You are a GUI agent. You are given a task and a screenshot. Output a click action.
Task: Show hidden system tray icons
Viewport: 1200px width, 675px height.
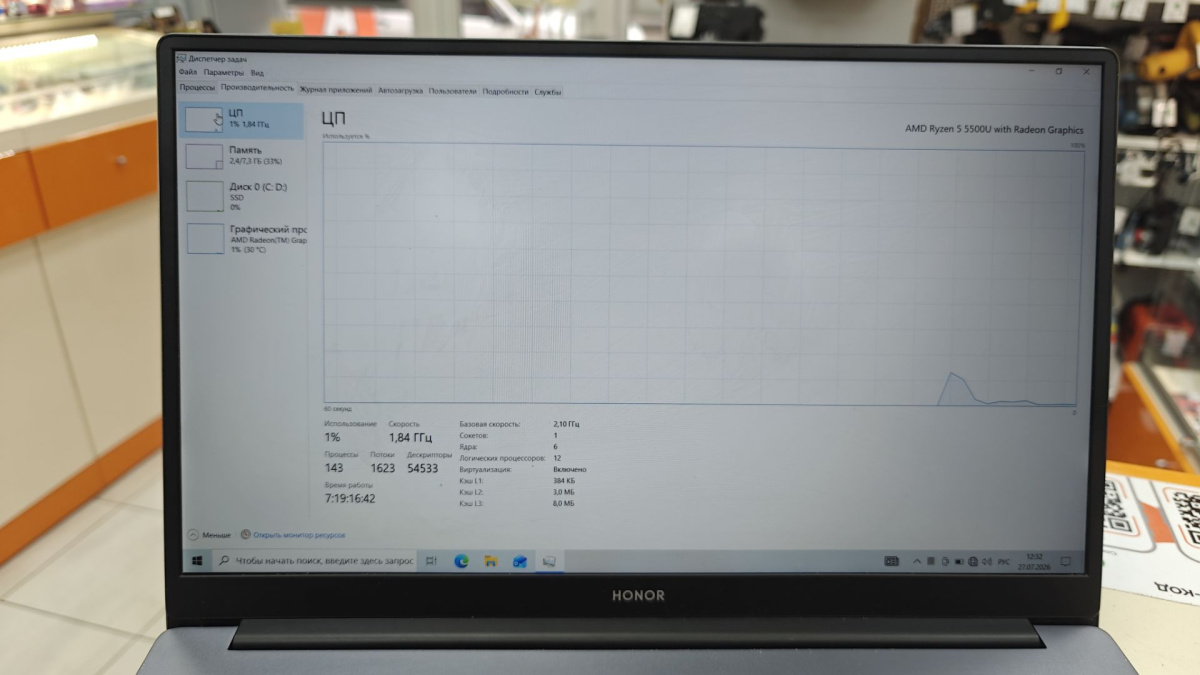pos(917,562)
